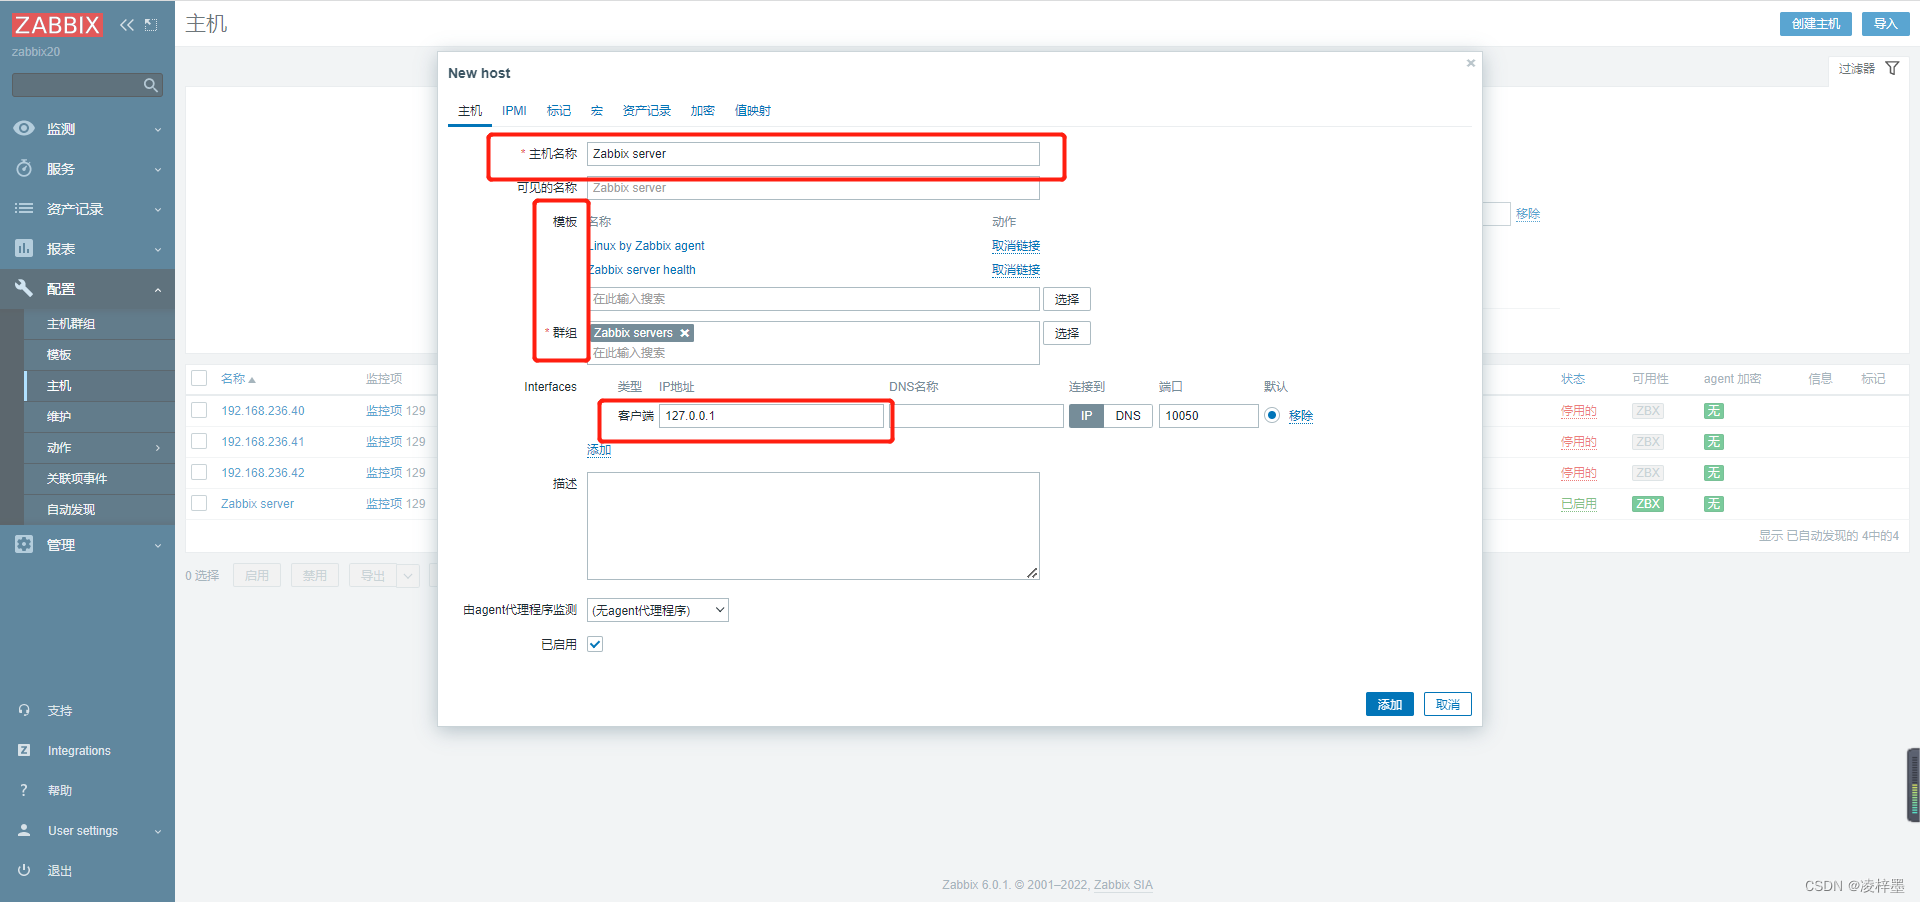Click Select button next to templates search
The width and height of the screenshot is (1920, 902).
point(1067,299)
